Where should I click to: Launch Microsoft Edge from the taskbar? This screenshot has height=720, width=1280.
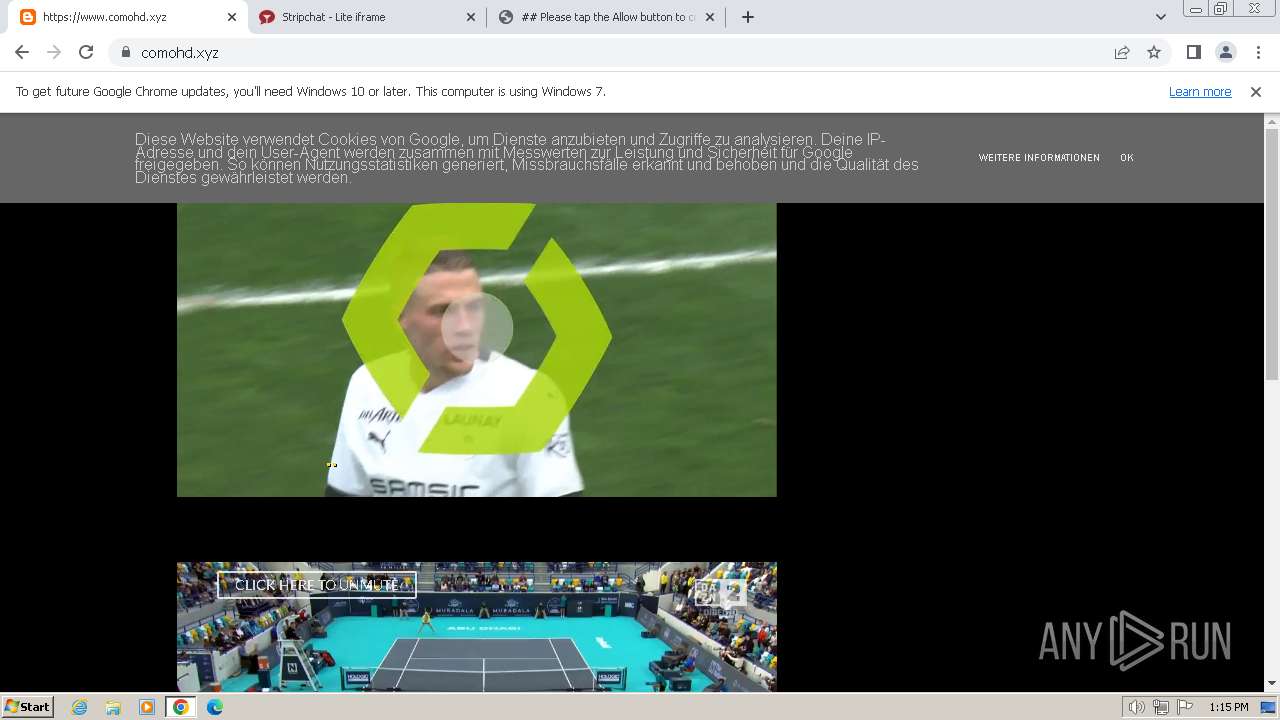pos(215,707)
